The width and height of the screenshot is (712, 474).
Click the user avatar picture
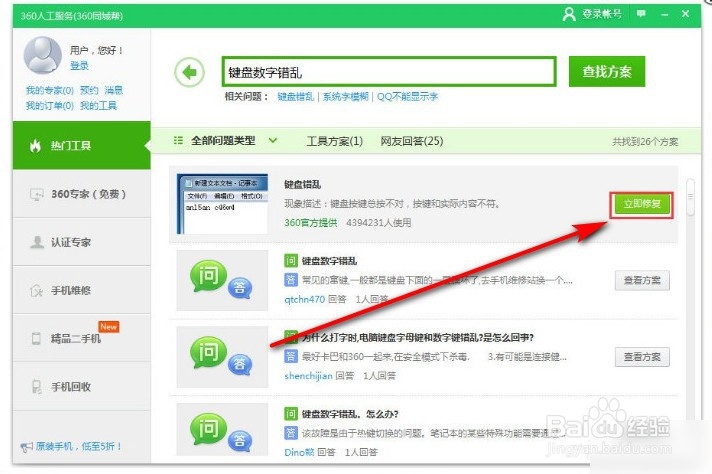click(43, 55)
